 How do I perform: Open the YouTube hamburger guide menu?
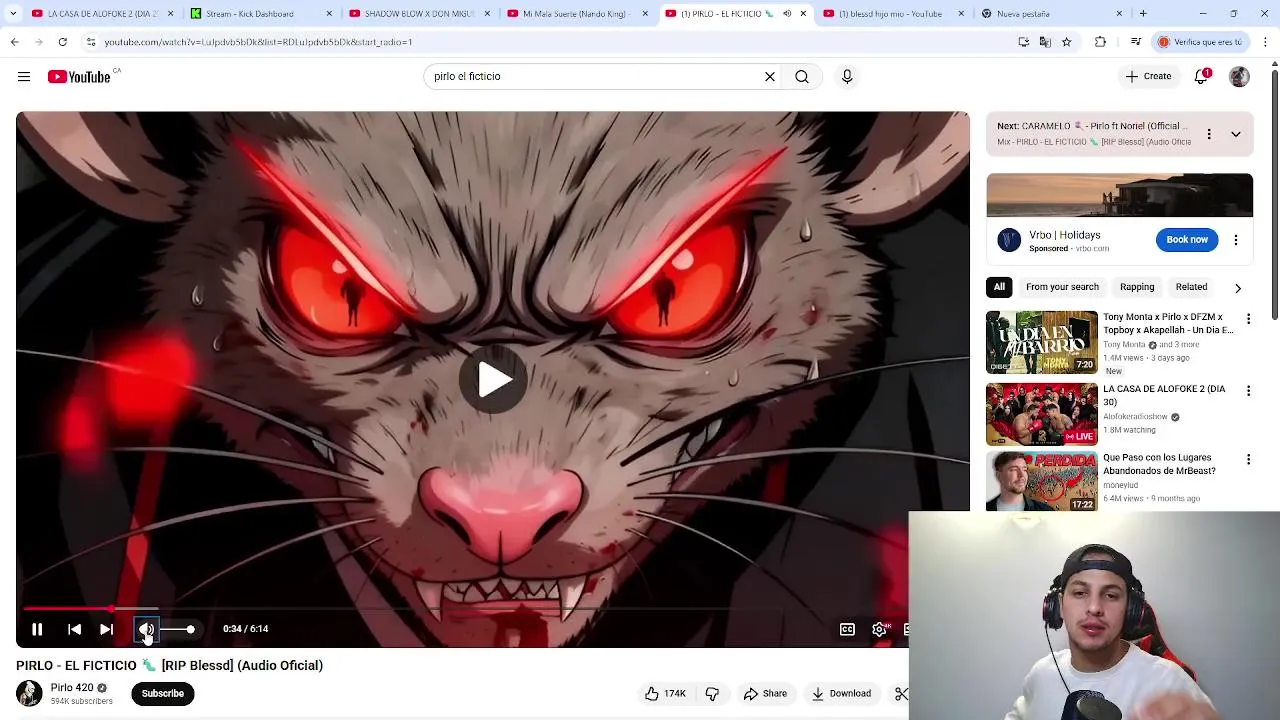[24, 76]
